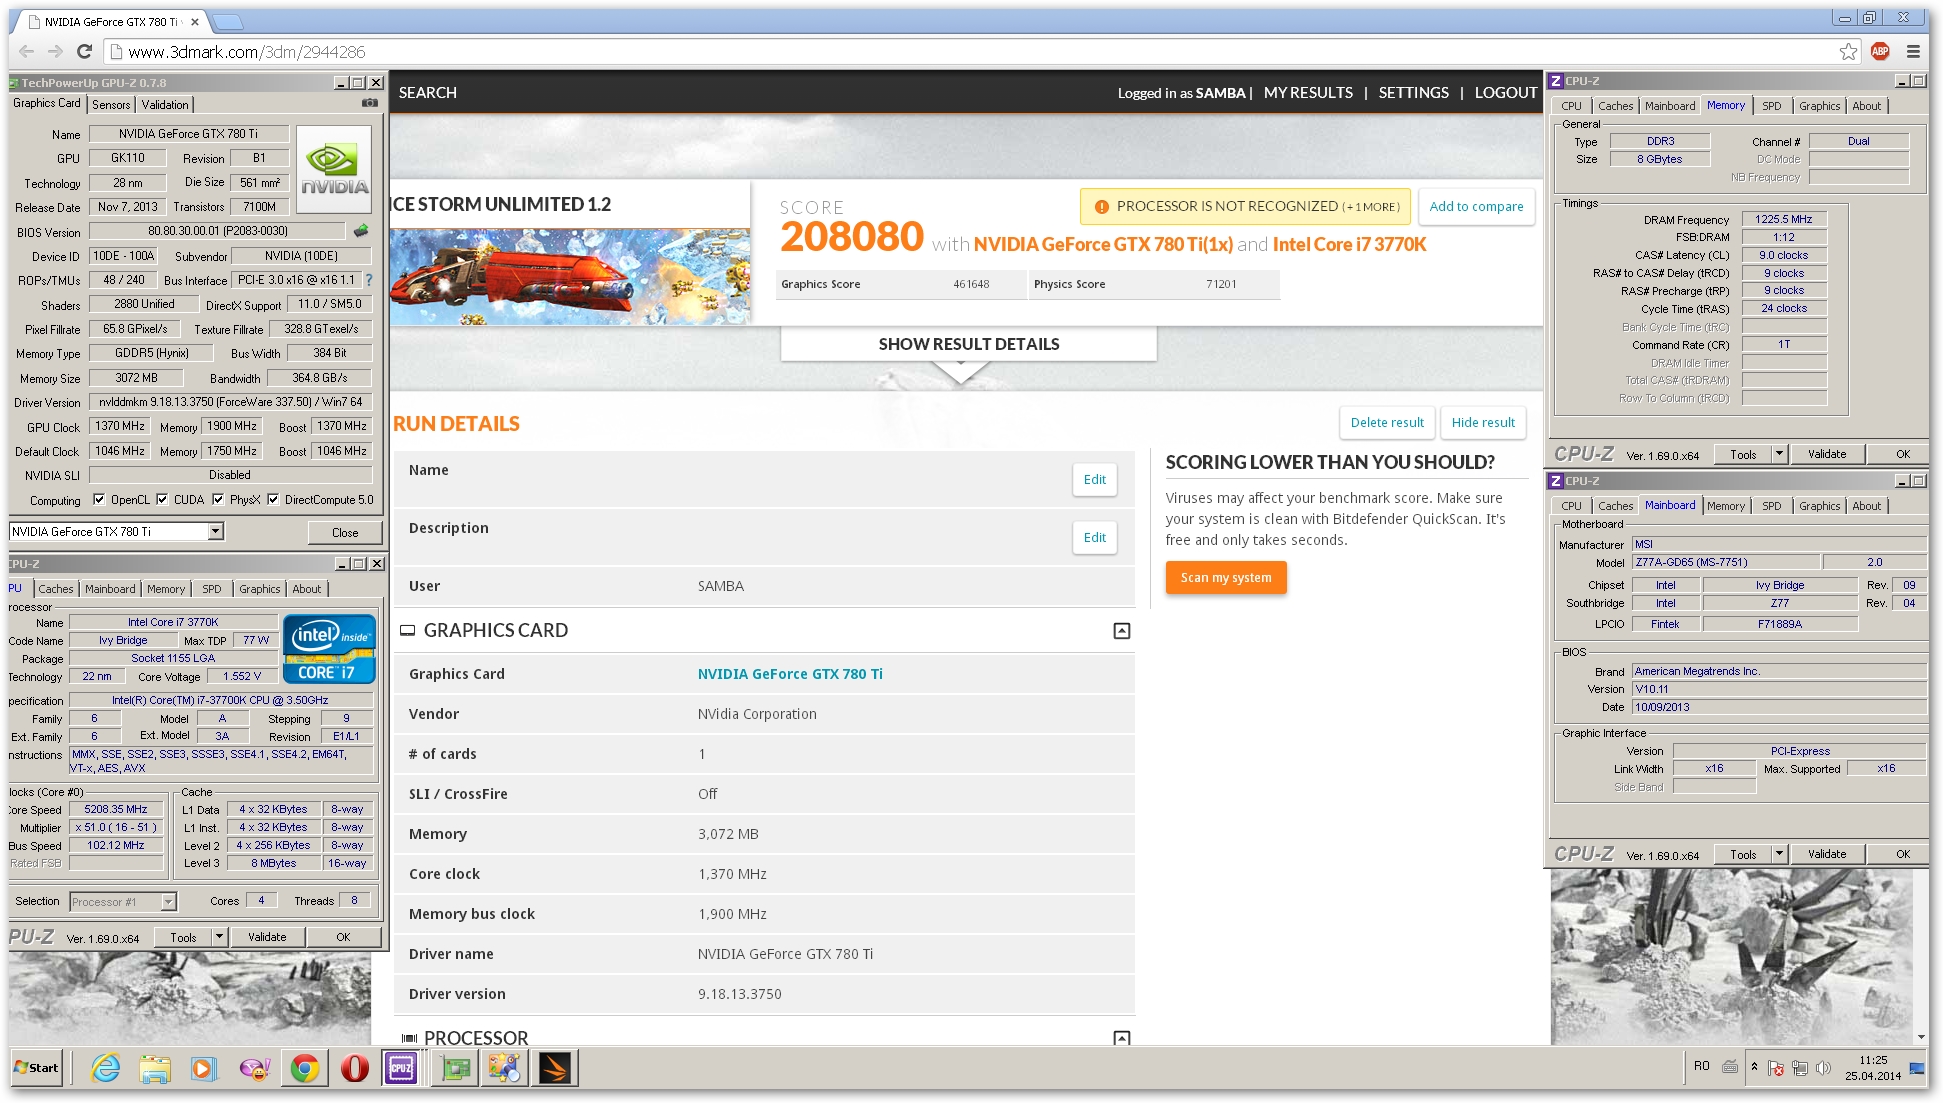Toggle the PhysX checkbox in GPU-Z
This screenshot has width=1943, height=1103.
pos(218,500)
